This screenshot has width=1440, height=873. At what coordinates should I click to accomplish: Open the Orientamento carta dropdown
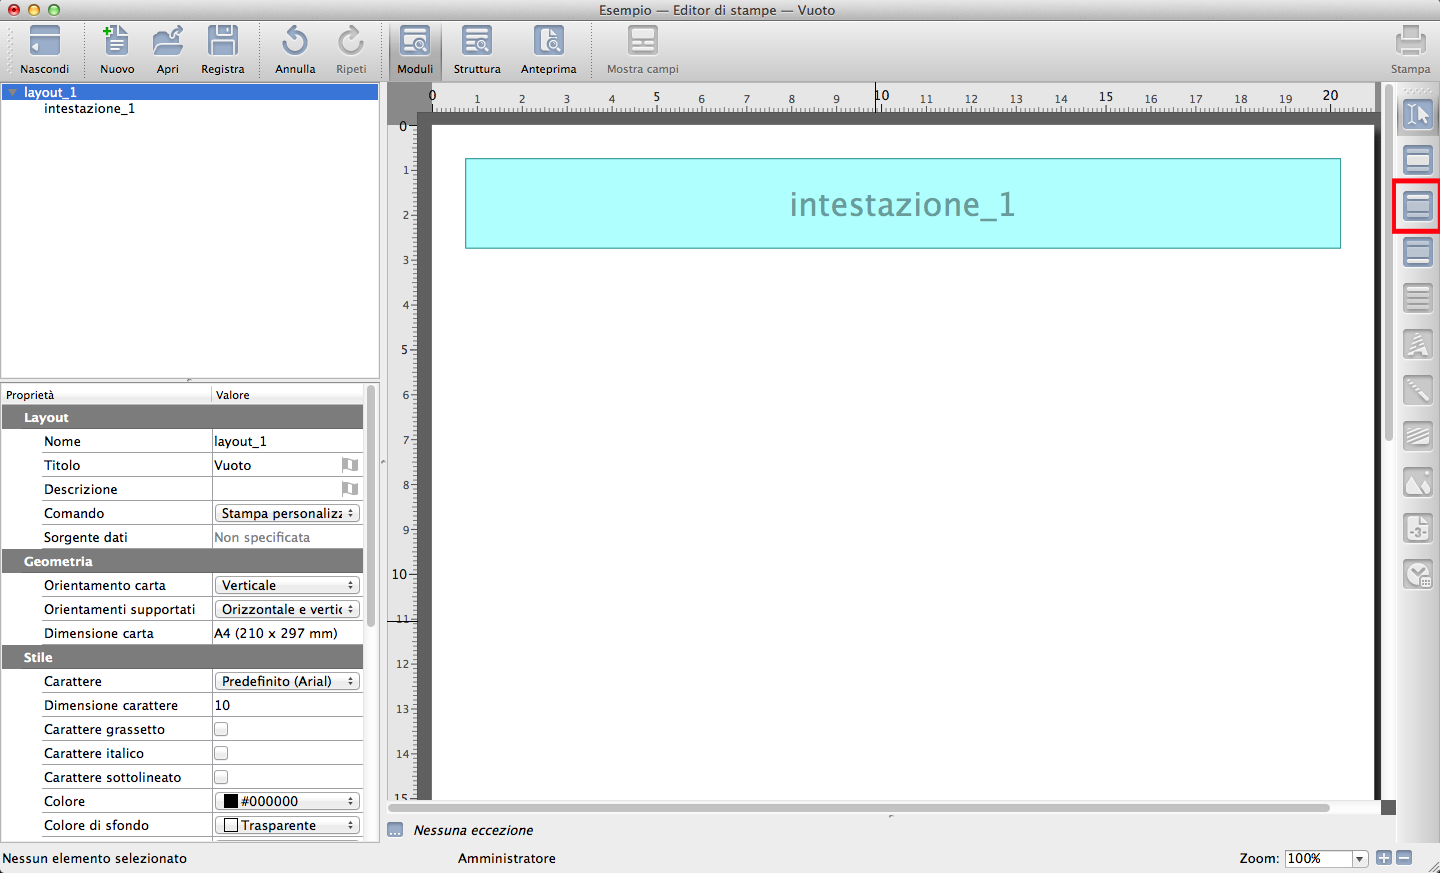coord(287,585)
